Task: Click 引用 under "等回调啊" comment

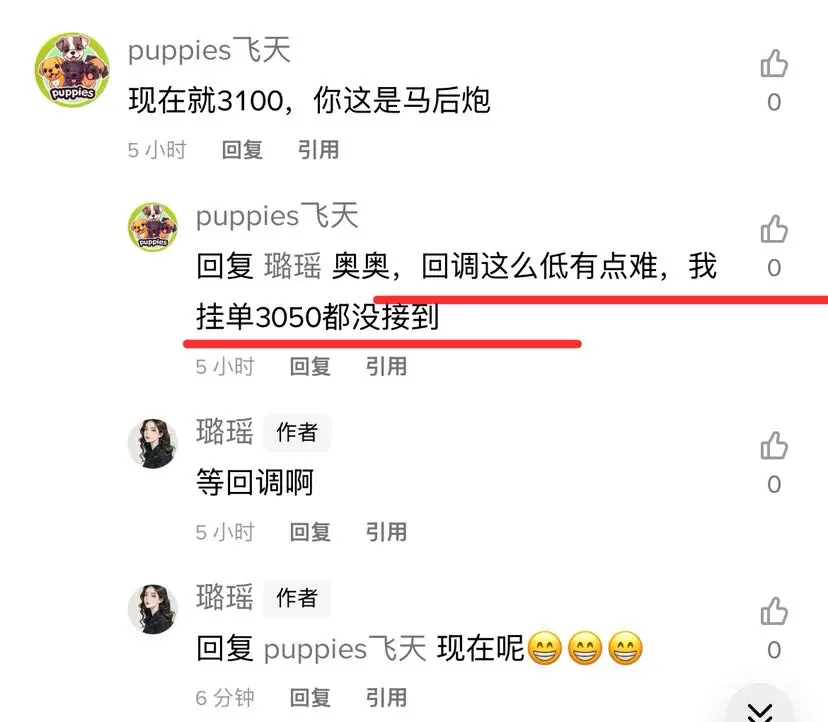Action: click(387, 532)
